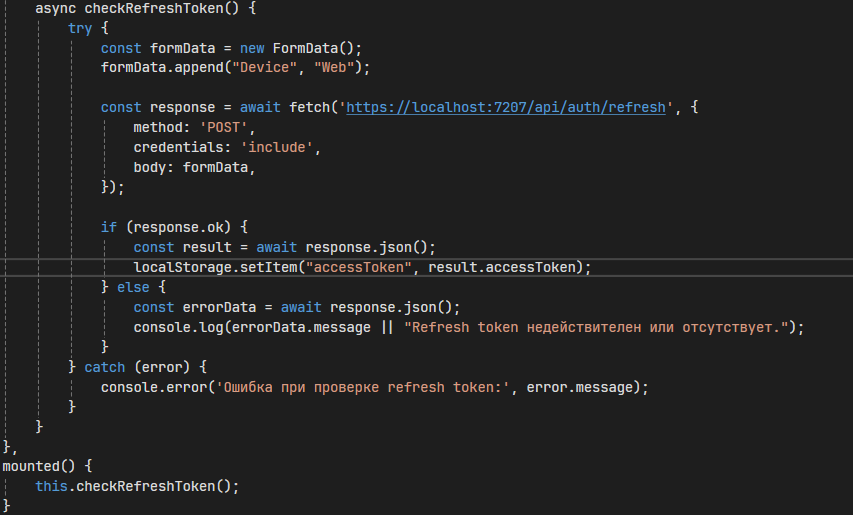Select the "Web" string literal
Viewport: 853px width, 515px height.
(x=334, y=68)
